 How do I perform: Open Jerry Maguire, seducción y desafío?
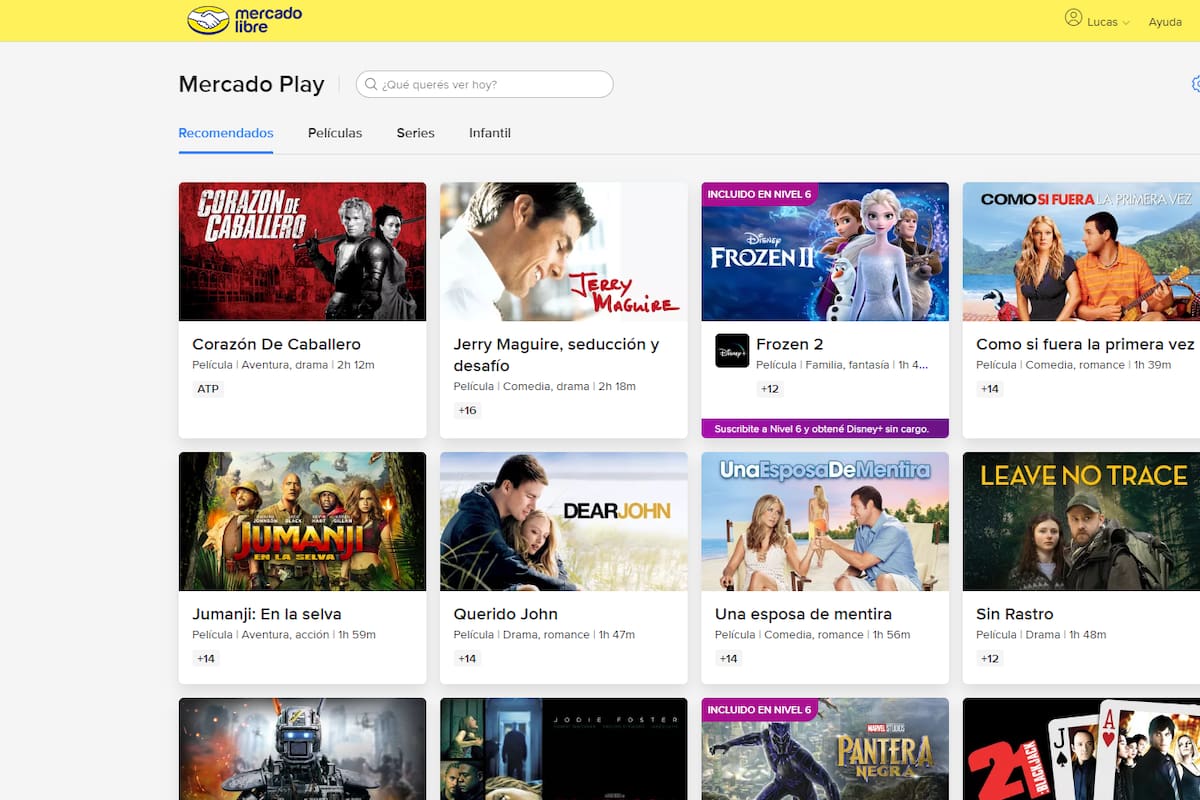click(x=563, y=251)
